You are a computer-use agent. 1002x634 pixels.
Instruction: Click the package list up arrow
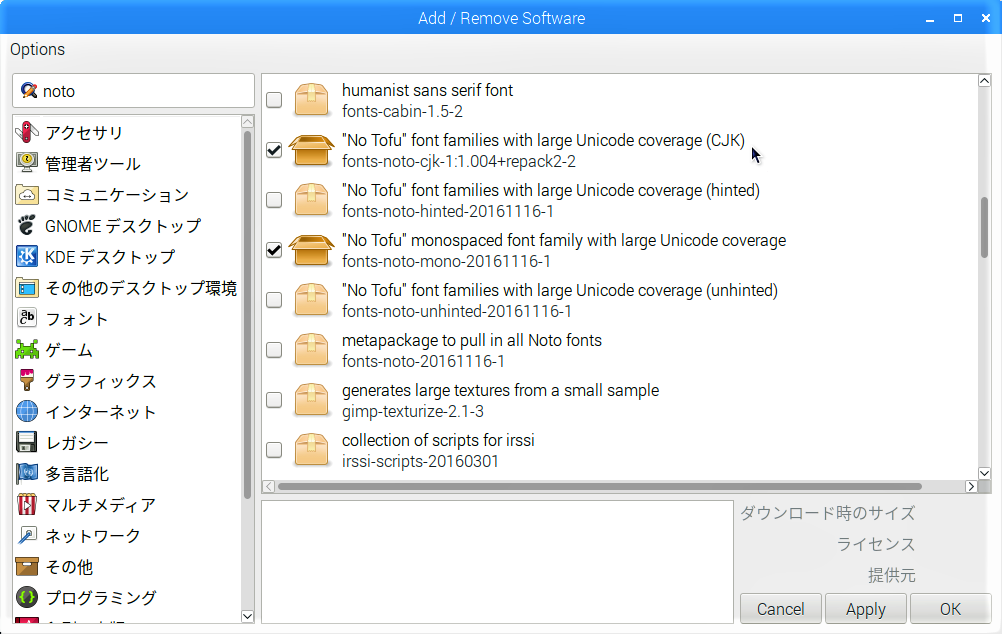click(x=984, y=81)
